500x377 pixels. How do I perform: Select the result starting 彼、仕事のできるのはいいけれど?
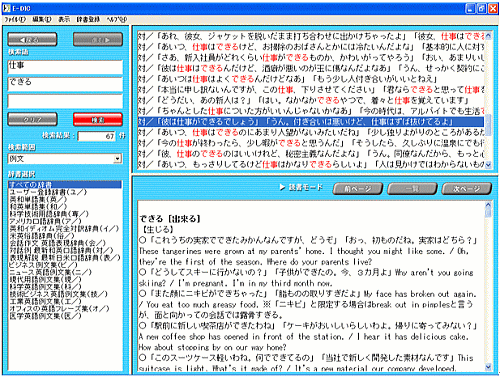[311, 154]
